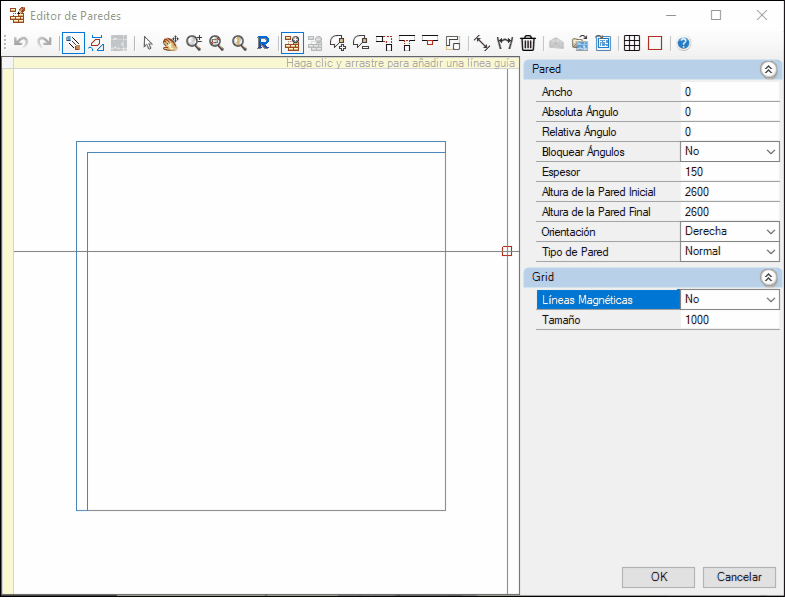785x600 pixels.
Task: Open help with the blue question mark
Action: [x=683, y=44]
